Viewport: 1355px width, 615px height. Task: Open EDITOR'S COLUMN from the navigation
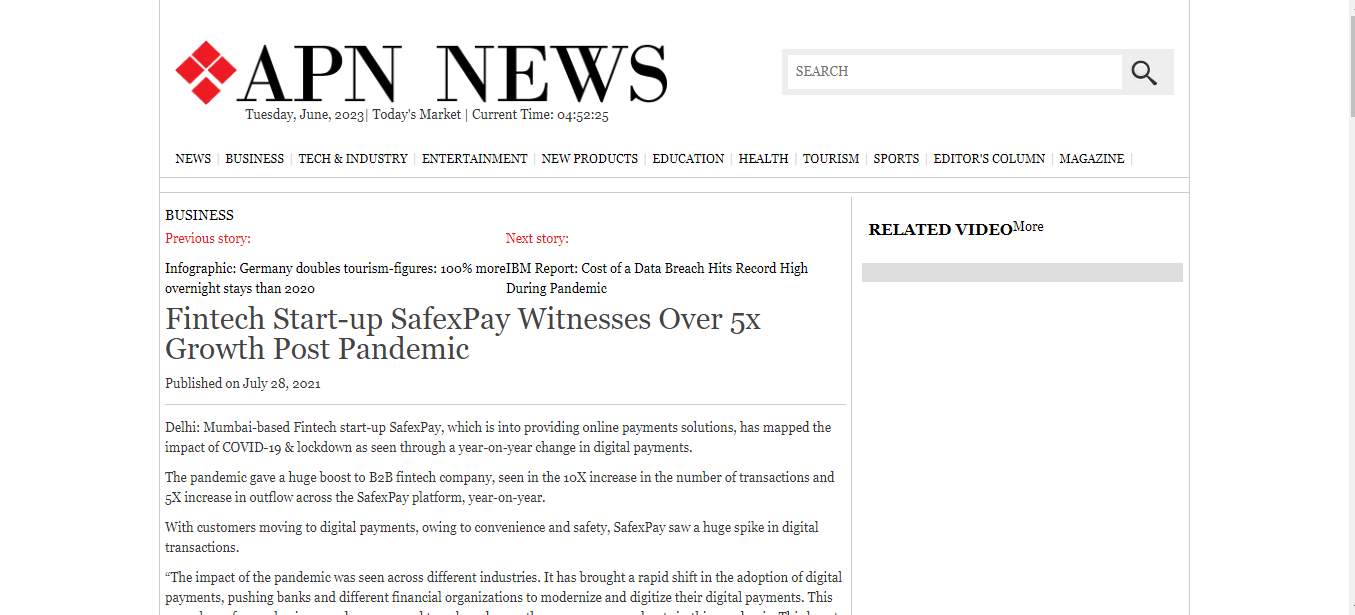[x=989, y=158]
